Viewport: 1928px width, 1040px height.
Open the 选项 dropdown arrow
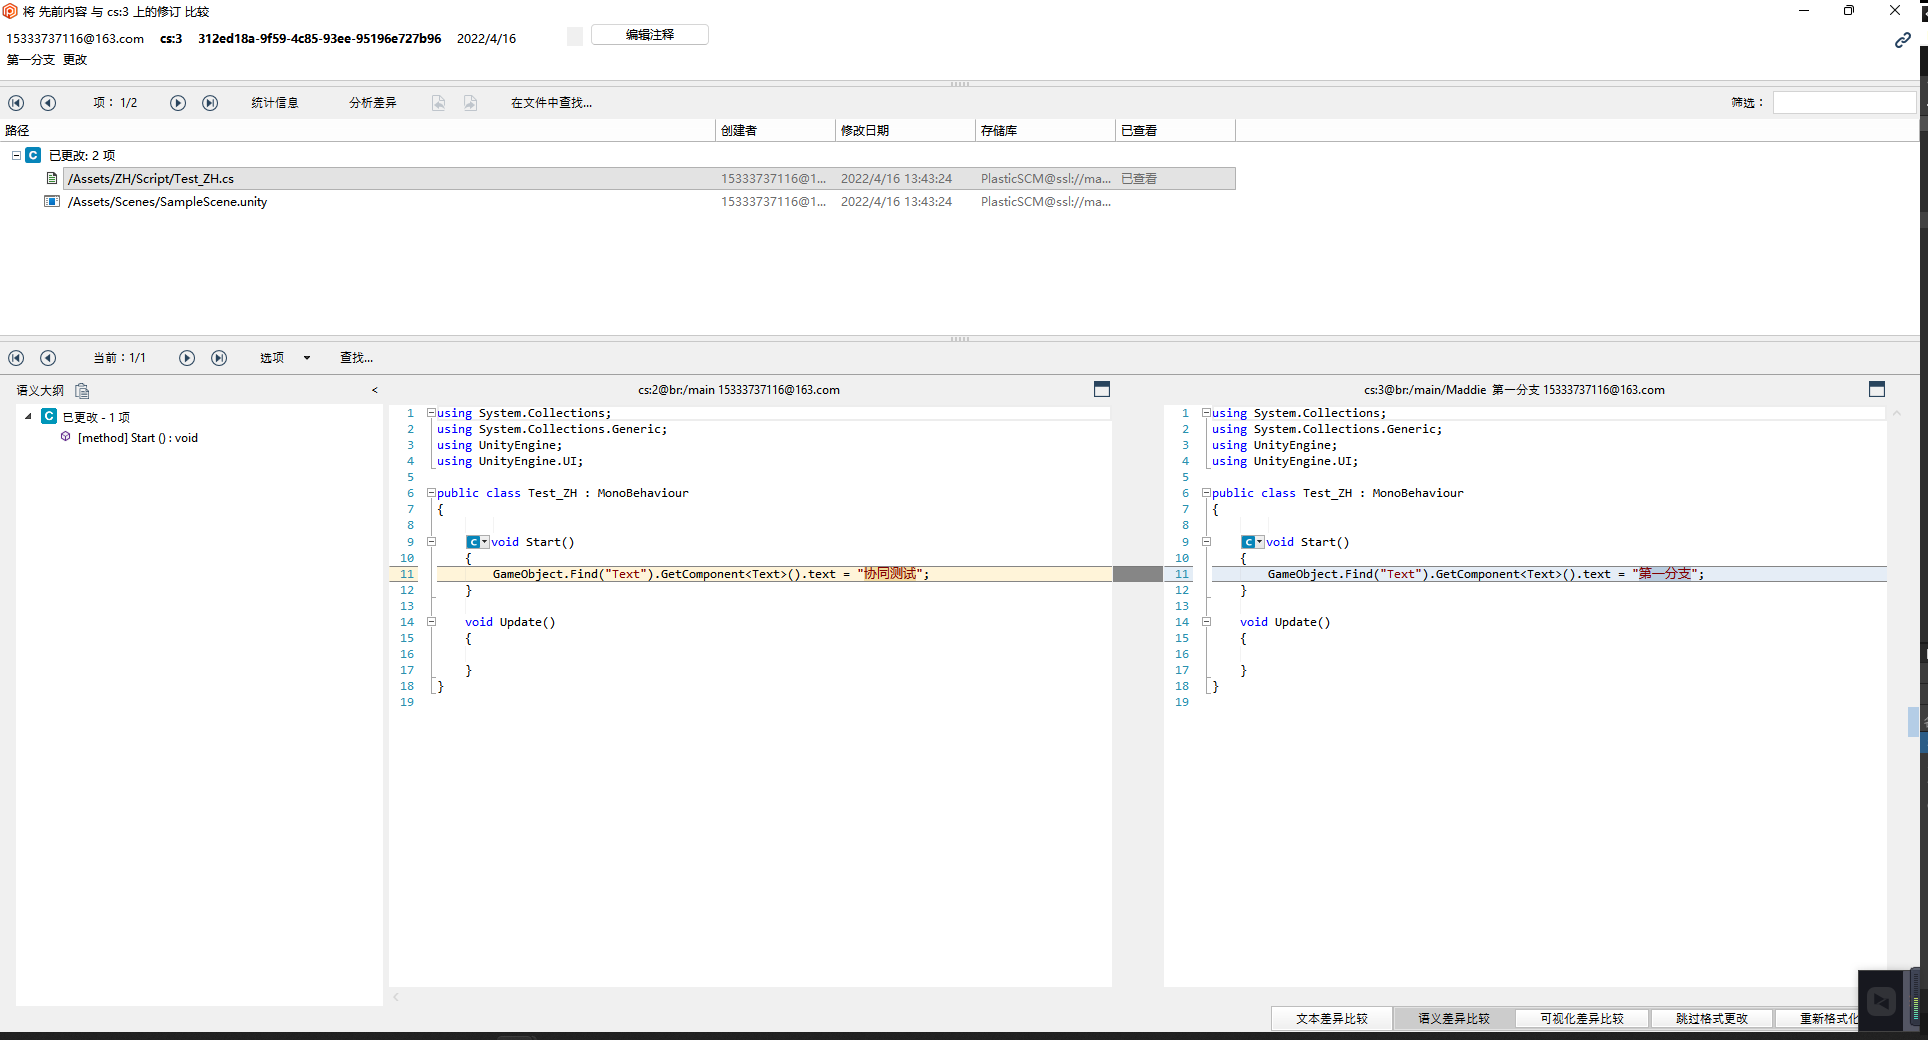[x=307, y=358]
